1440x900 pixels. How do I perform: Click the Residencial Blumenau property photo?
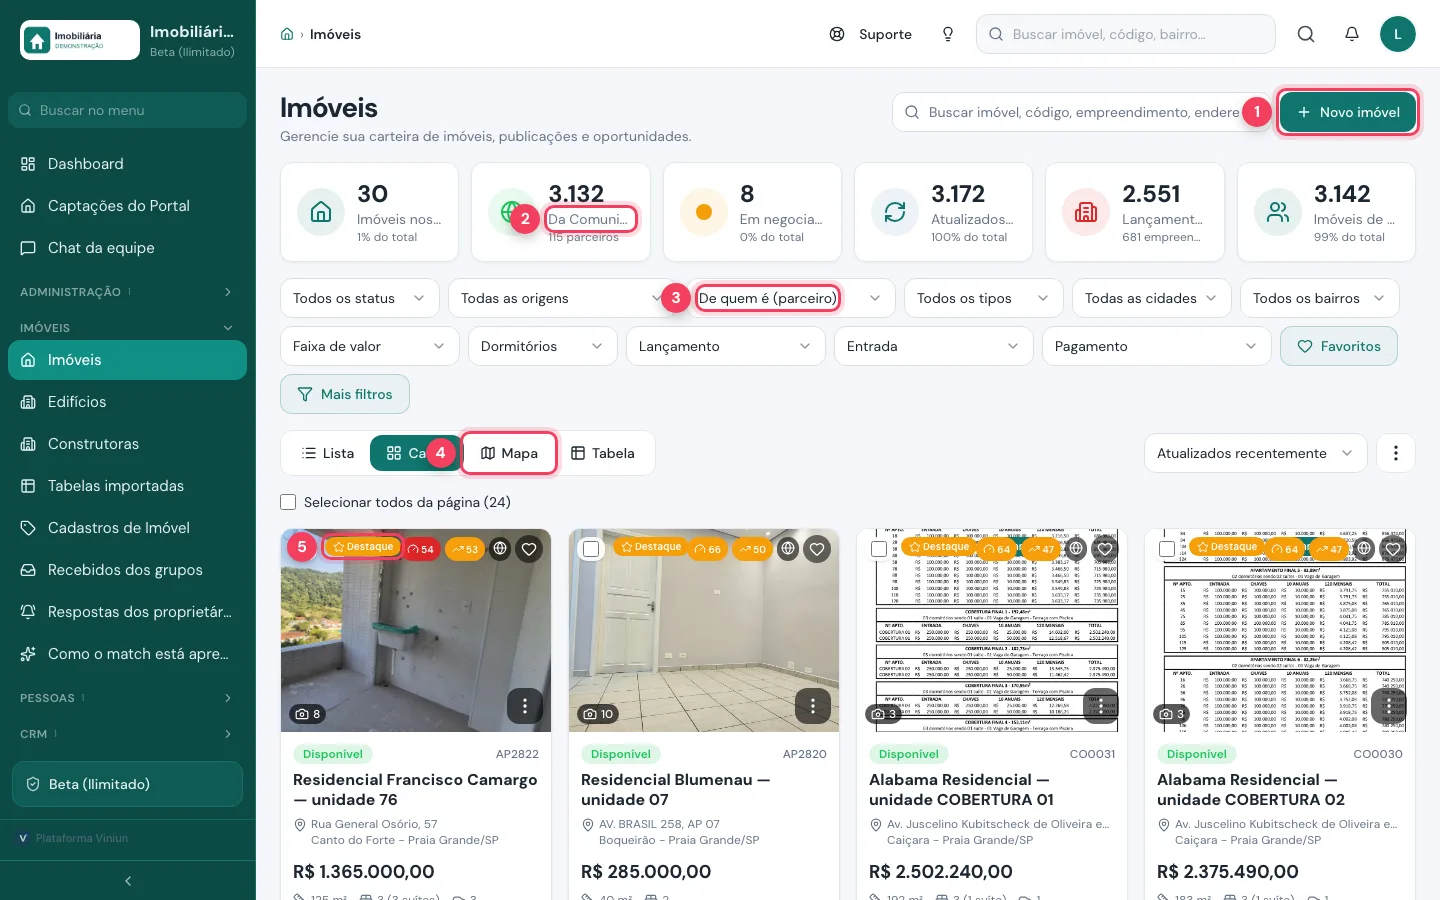coord(704,630)
